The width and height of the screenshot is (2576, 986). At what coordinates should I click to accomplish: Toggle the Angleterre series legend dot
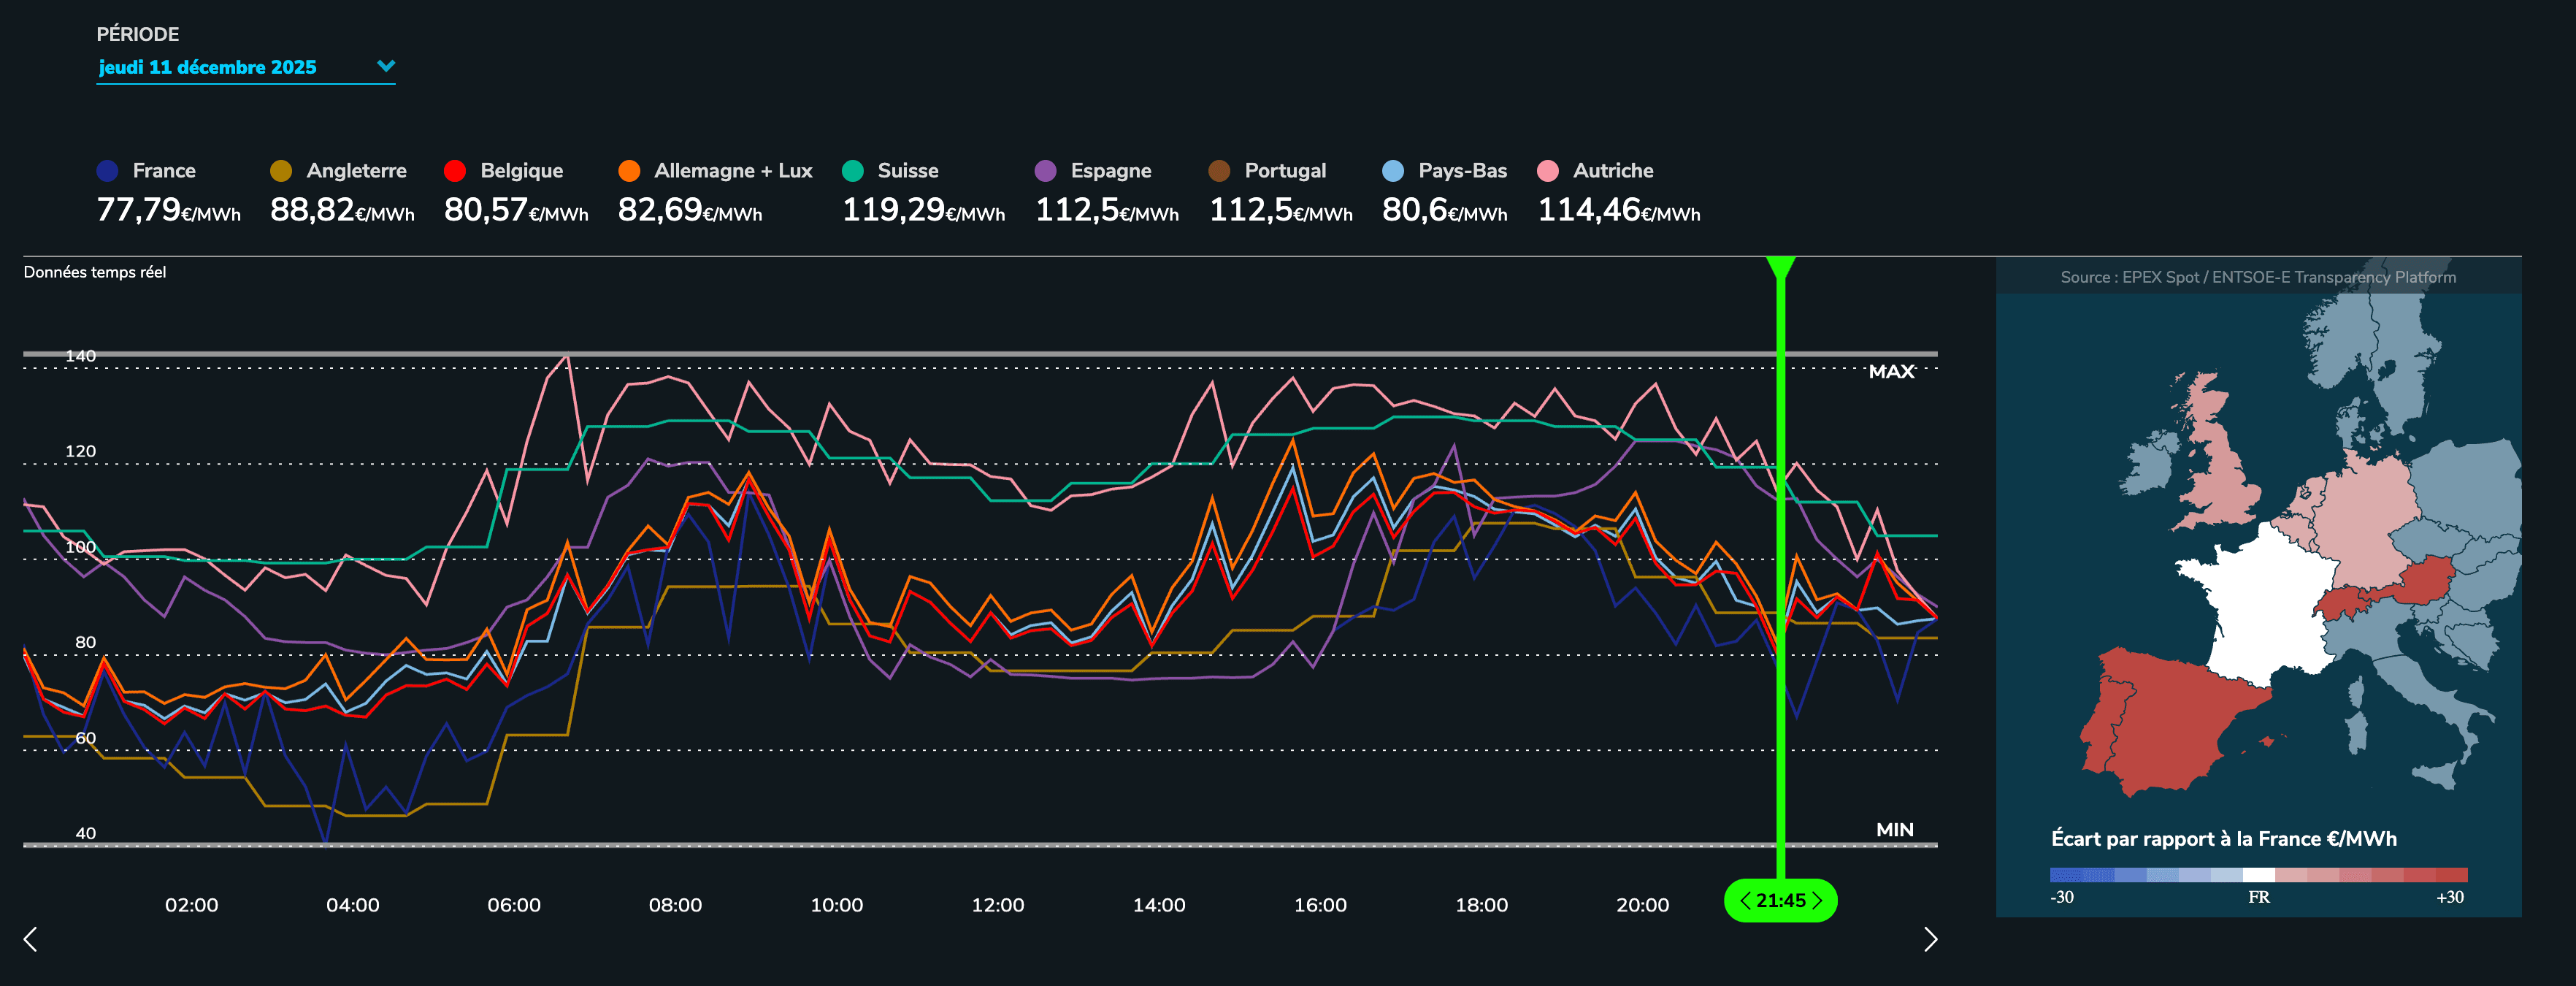click(x=281, y=171)
